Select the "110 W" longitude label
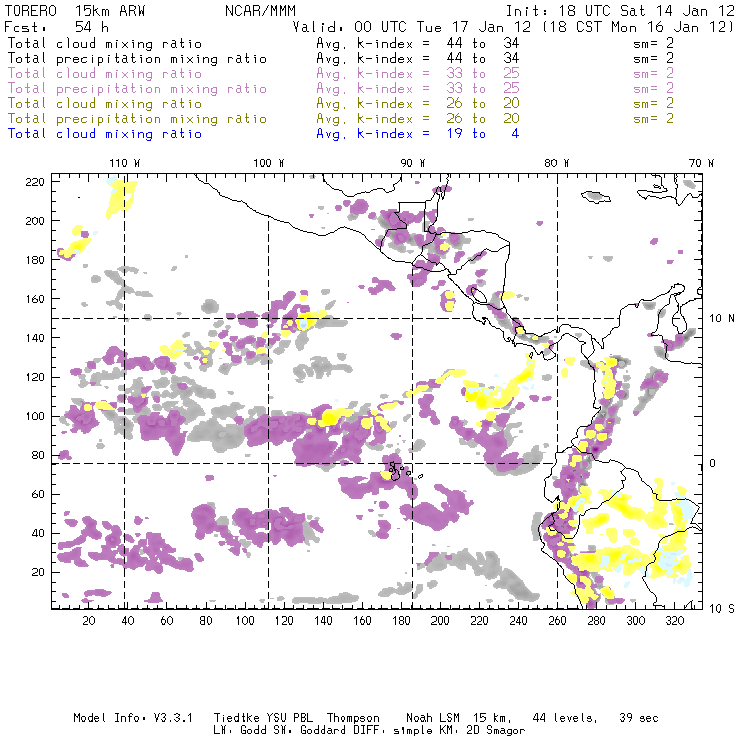Viewport: 740px width, 740px height. point(125,163)
